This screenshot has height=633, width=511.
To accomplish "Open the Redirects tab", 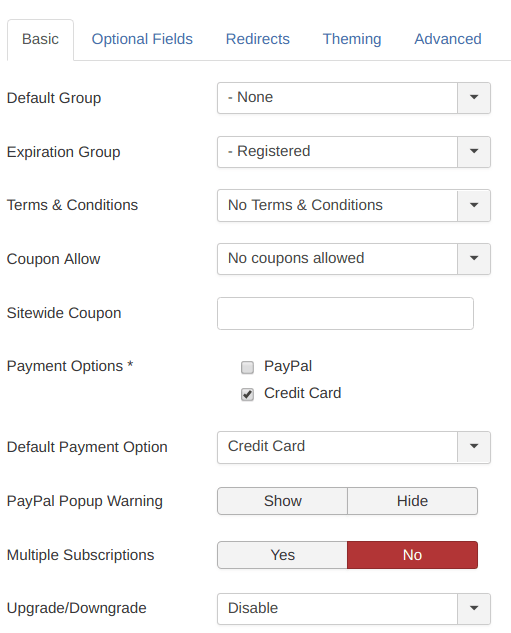I will pyautogui.click(x=258, y=39).
